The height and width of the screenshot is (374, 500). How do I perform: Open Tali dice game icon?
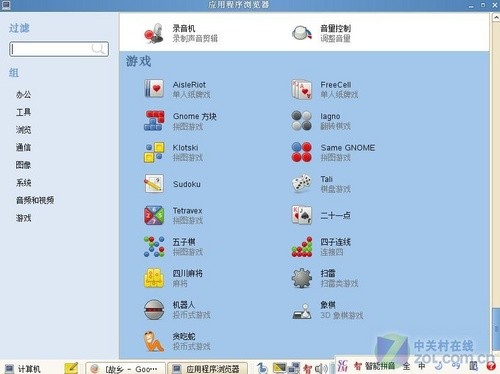(x=302, y=183)
